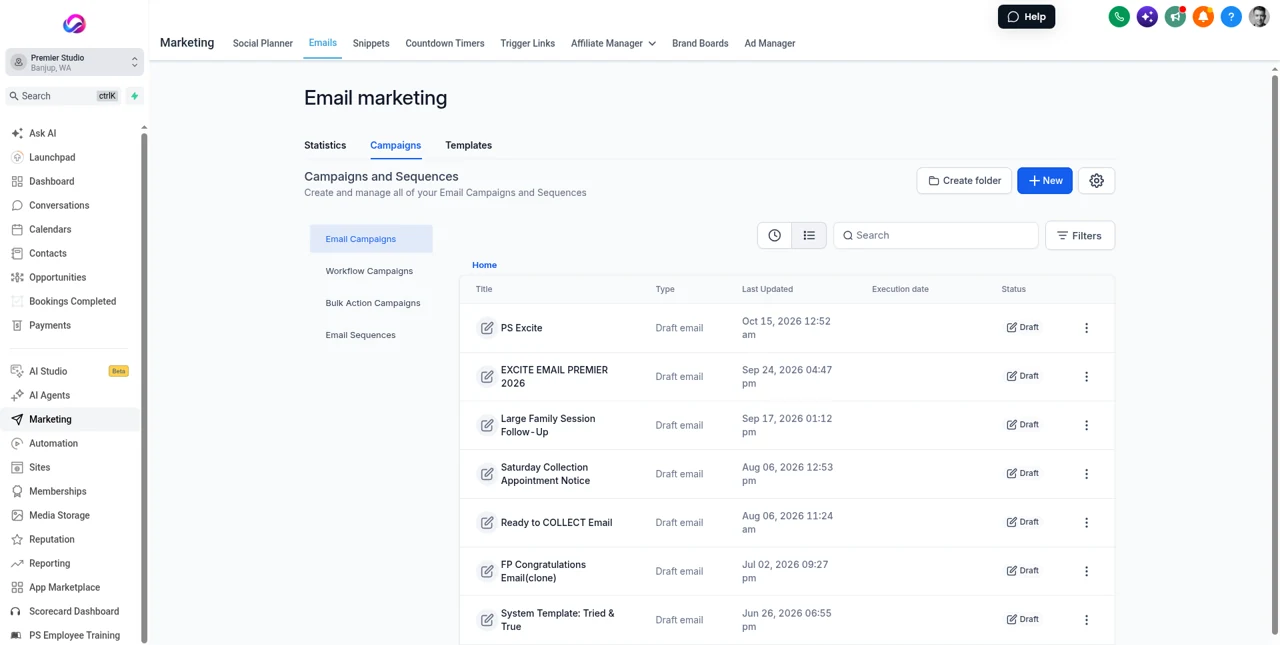Click the blue question mark icon
Image resolution: width=1280 pixels, height=645 pixels.
1231,17
